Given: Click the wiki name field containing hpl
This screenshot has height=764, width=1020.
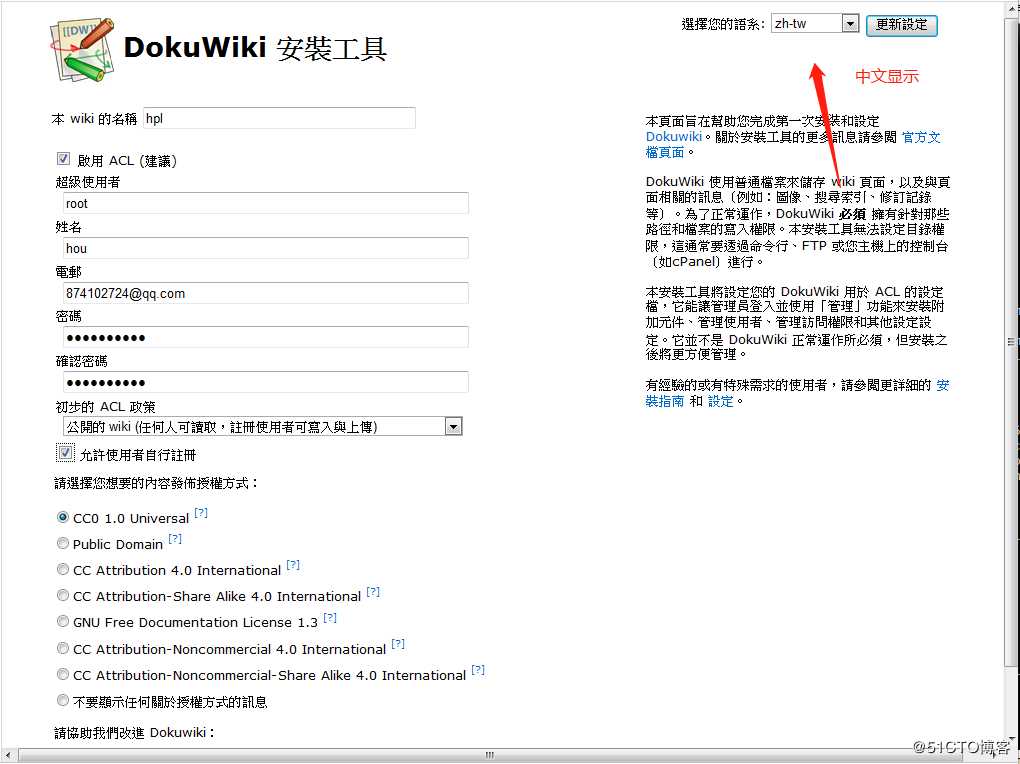Looking at the screenshot, I should [x=278, y=118].
